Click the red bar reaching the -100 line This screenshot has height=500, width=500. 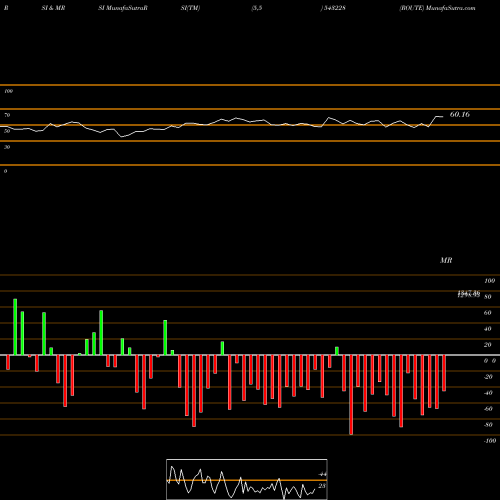click(351, 395)
